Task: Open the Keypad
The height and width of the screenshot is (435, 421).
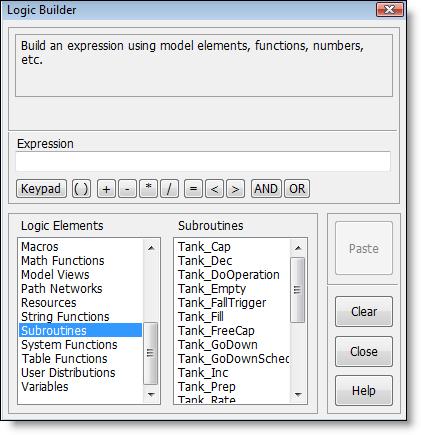Action: coord(41,189)
